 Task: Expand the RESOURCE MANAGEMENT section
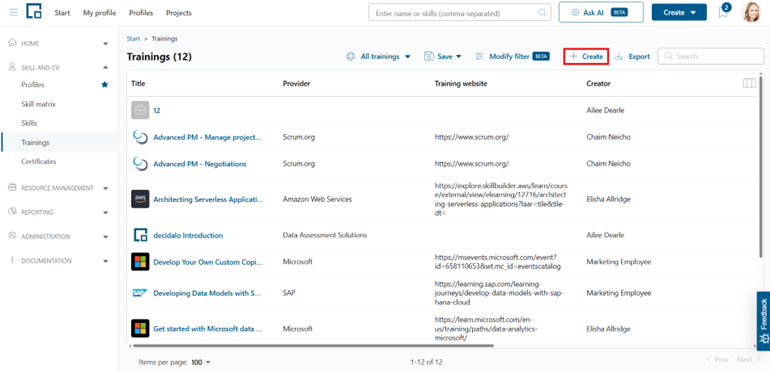(106, 188)
